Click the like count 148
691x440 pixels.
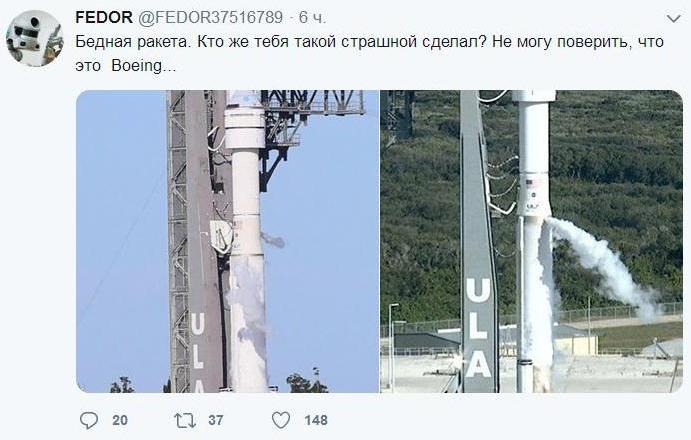click(316, 420)
